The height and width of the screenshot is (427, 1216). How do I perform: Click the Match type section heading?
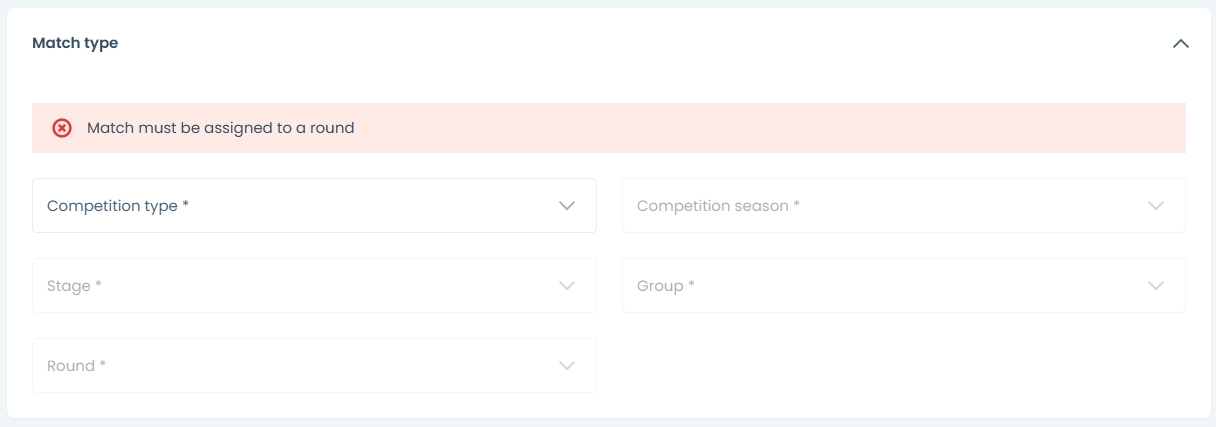(75, 43)
